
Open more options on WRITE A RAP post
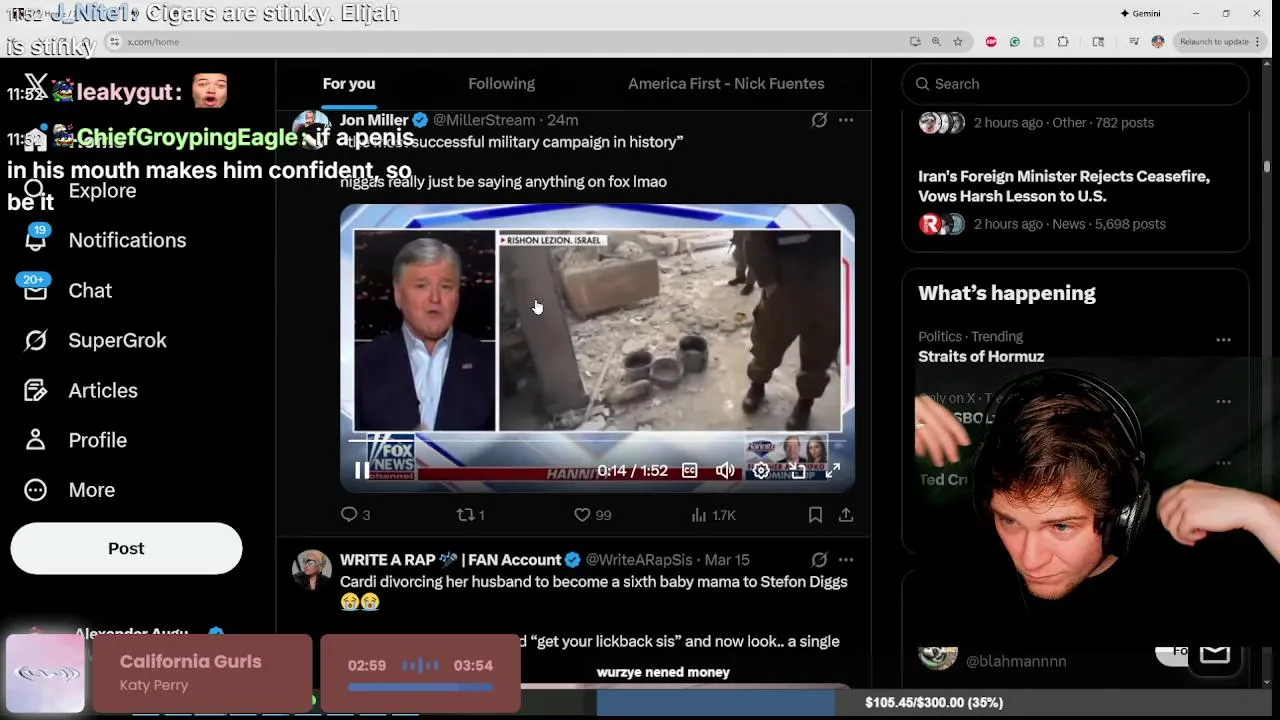click(x=846, y=560)
